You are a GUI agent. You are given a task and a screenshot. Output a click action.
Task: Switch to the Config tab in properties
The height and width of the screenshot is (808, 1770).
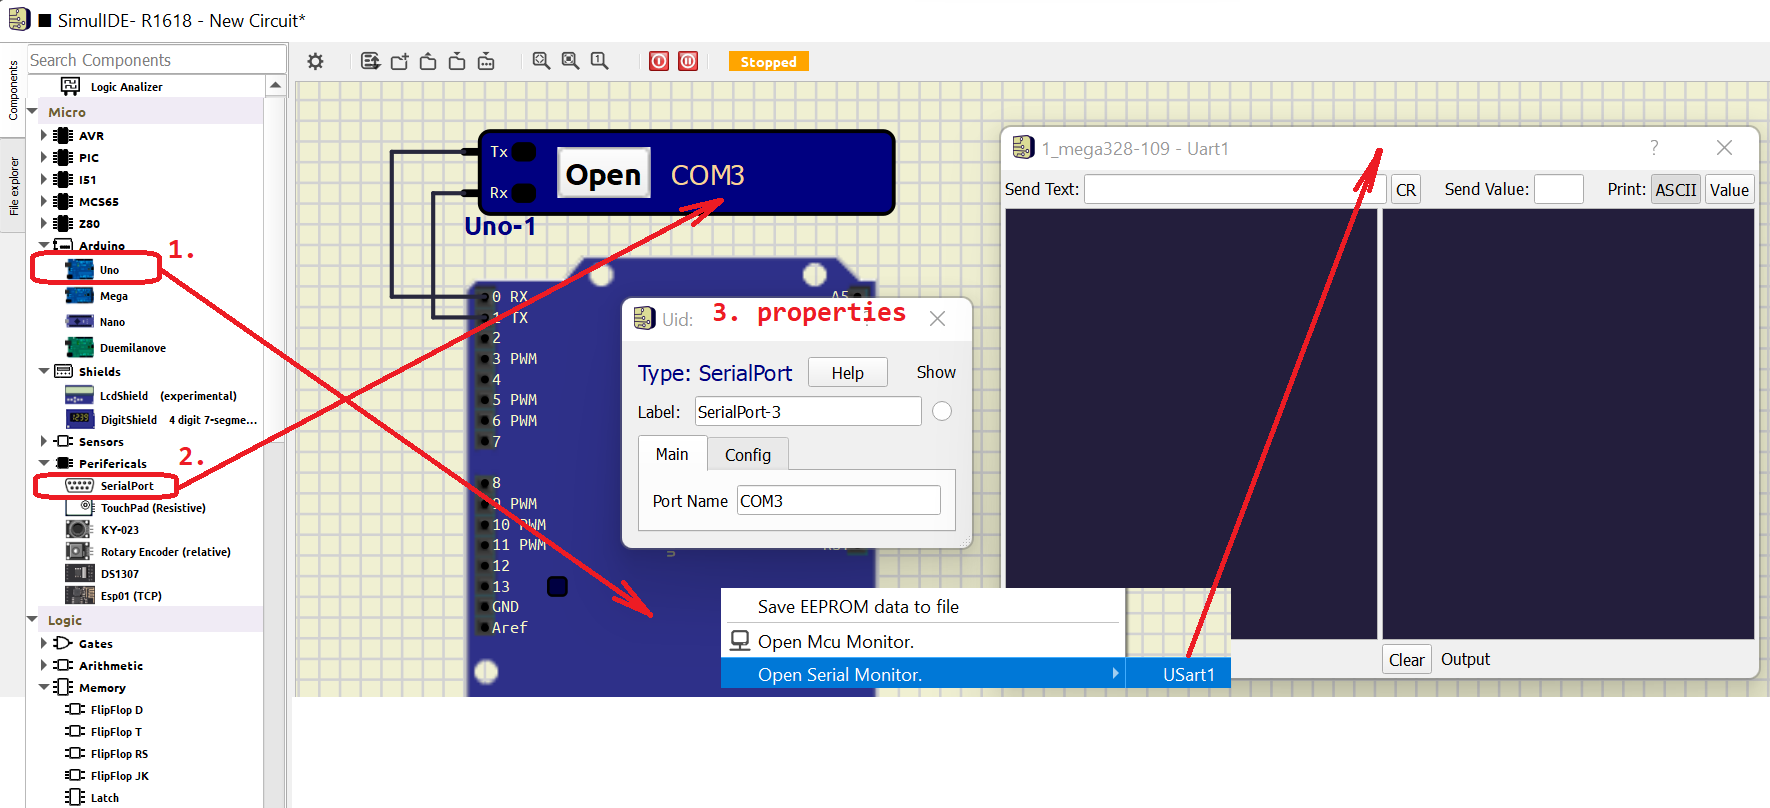tap(748, 455)
